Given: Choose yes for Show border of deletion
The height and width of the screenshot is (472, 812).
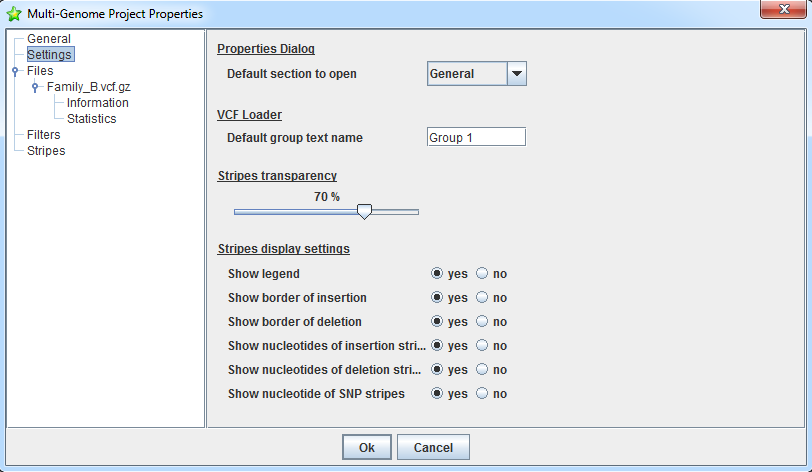Looking at the screenshot, I should 437,322.
